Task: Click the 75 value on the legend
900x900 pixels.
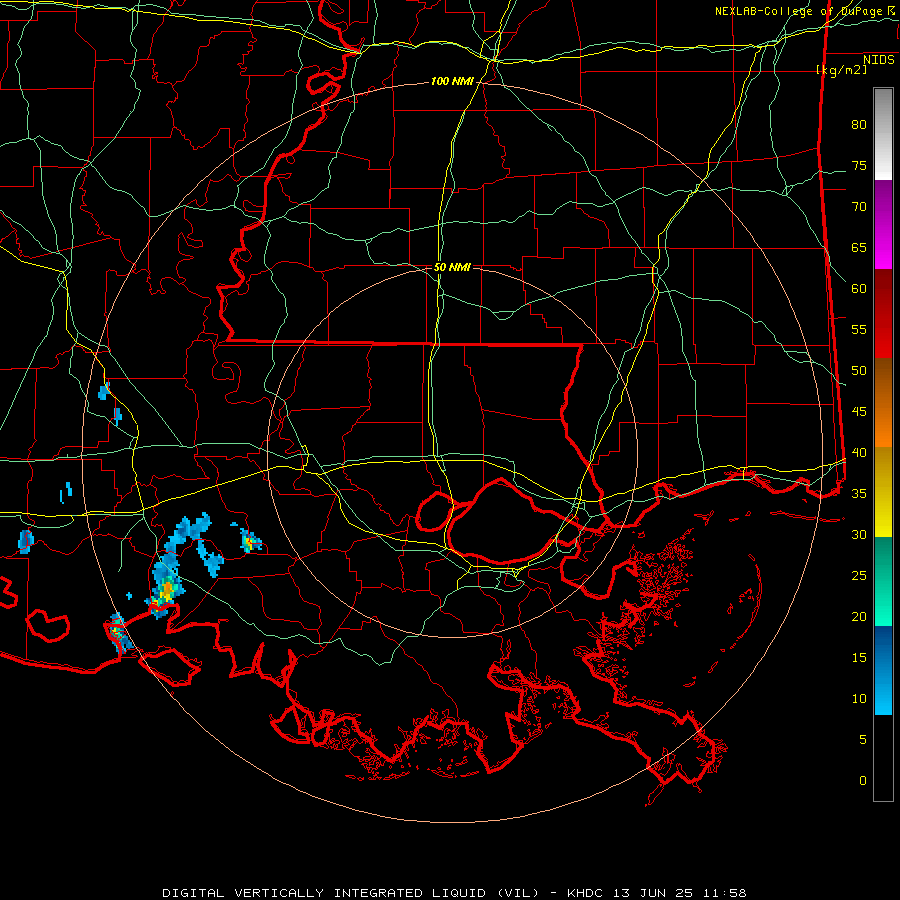Action: click(859, 166)
